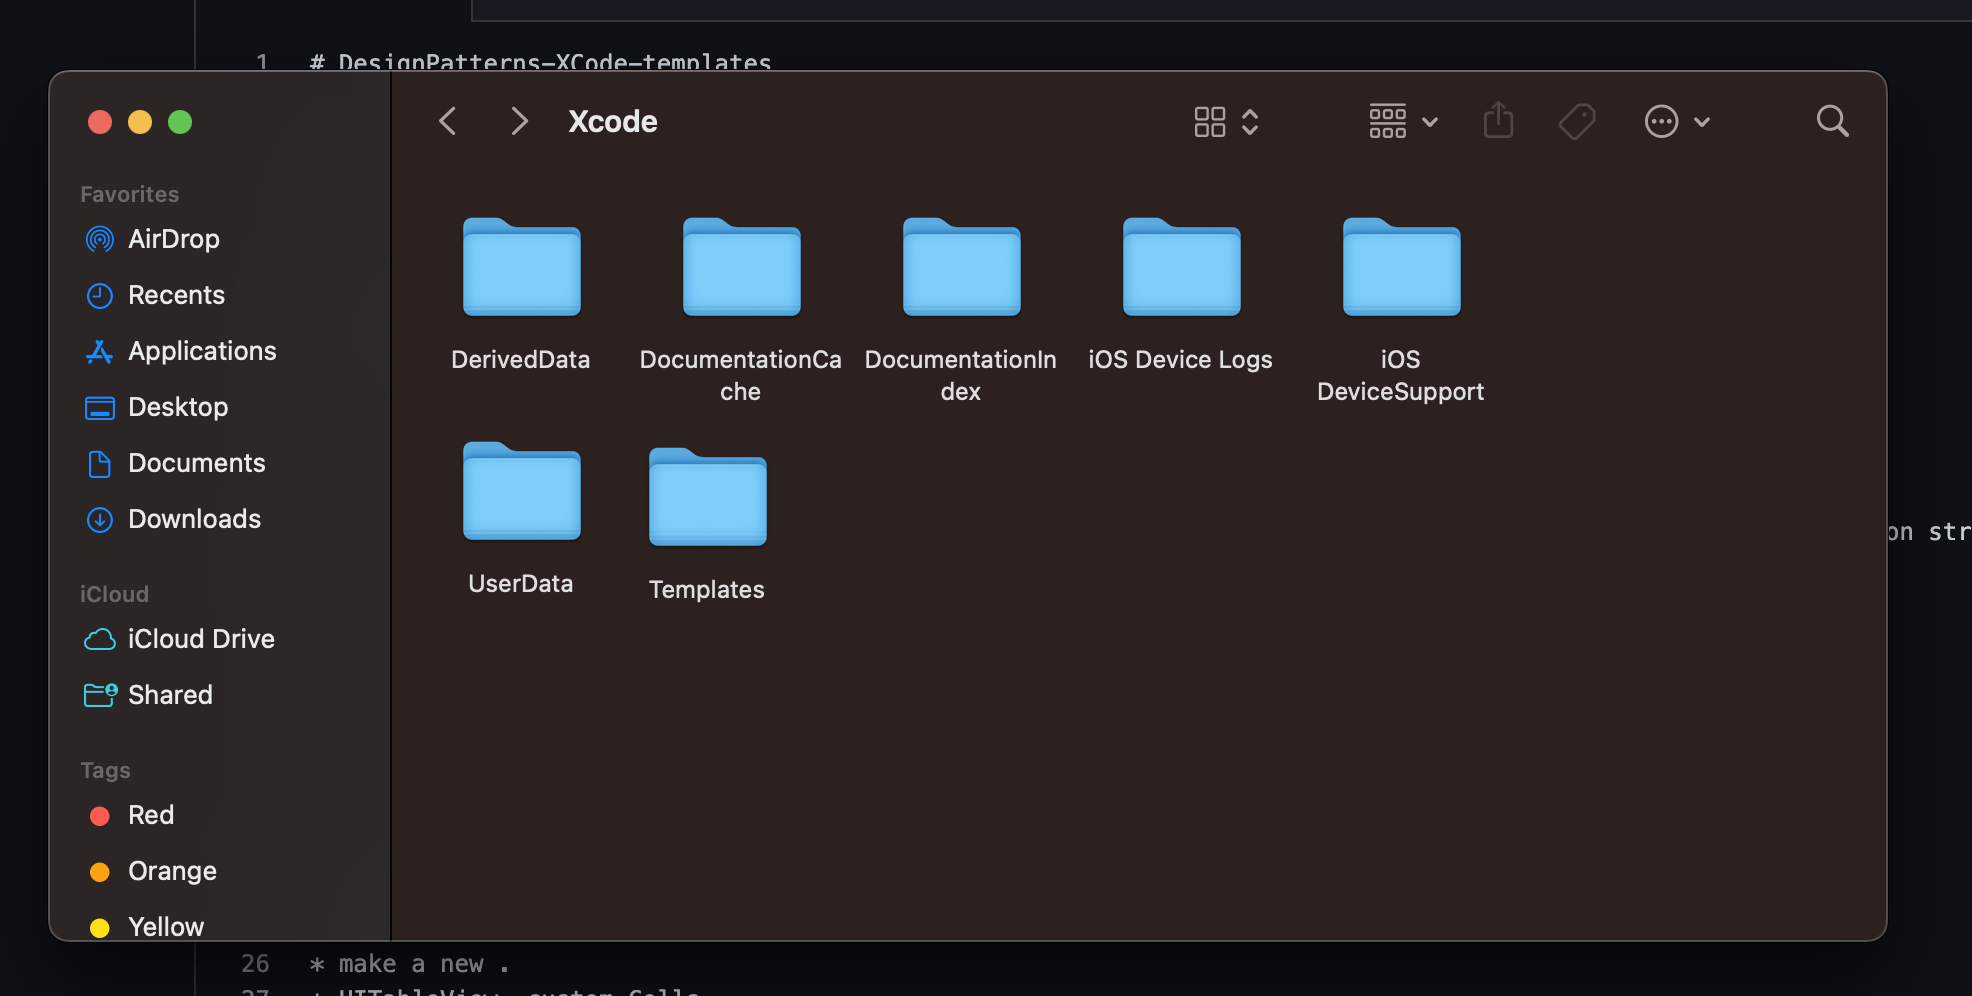Open the iOS Device Logs folder
This screenshot has height=996, width=1972.
(1180, 267)
